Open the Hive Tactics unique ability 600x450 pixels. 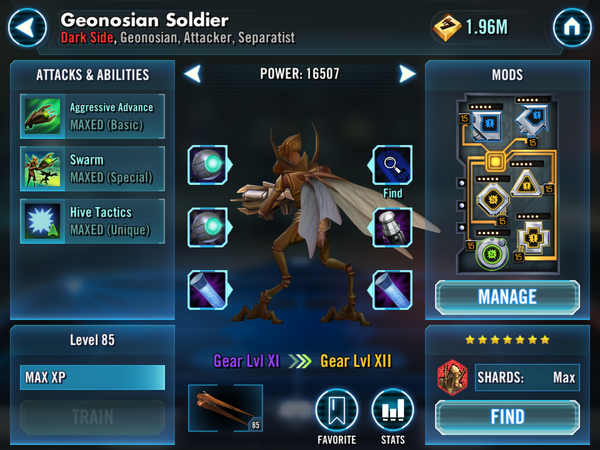(42, 221)
